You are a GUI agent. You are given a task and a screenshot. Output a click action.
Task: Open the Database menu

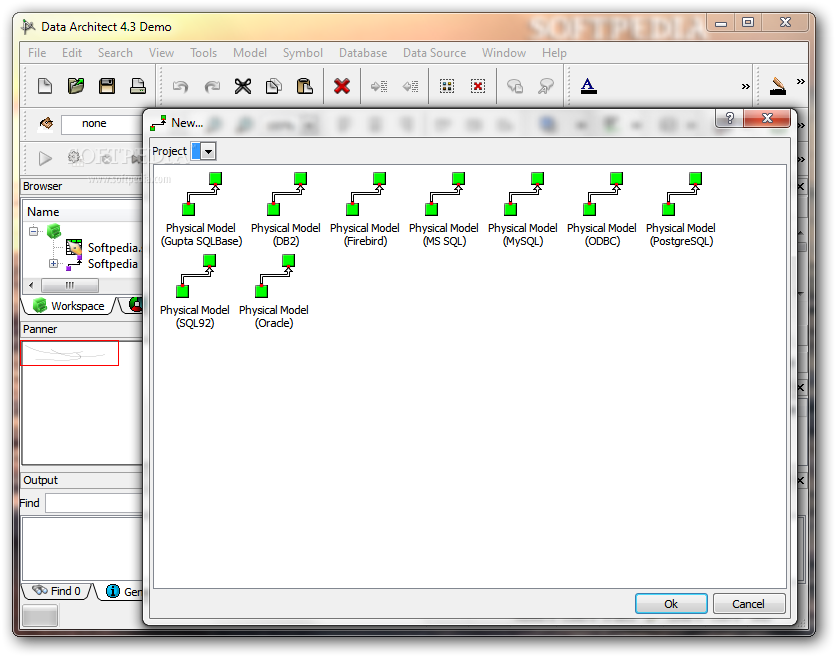pyautogui.click(x=363, y=53)
